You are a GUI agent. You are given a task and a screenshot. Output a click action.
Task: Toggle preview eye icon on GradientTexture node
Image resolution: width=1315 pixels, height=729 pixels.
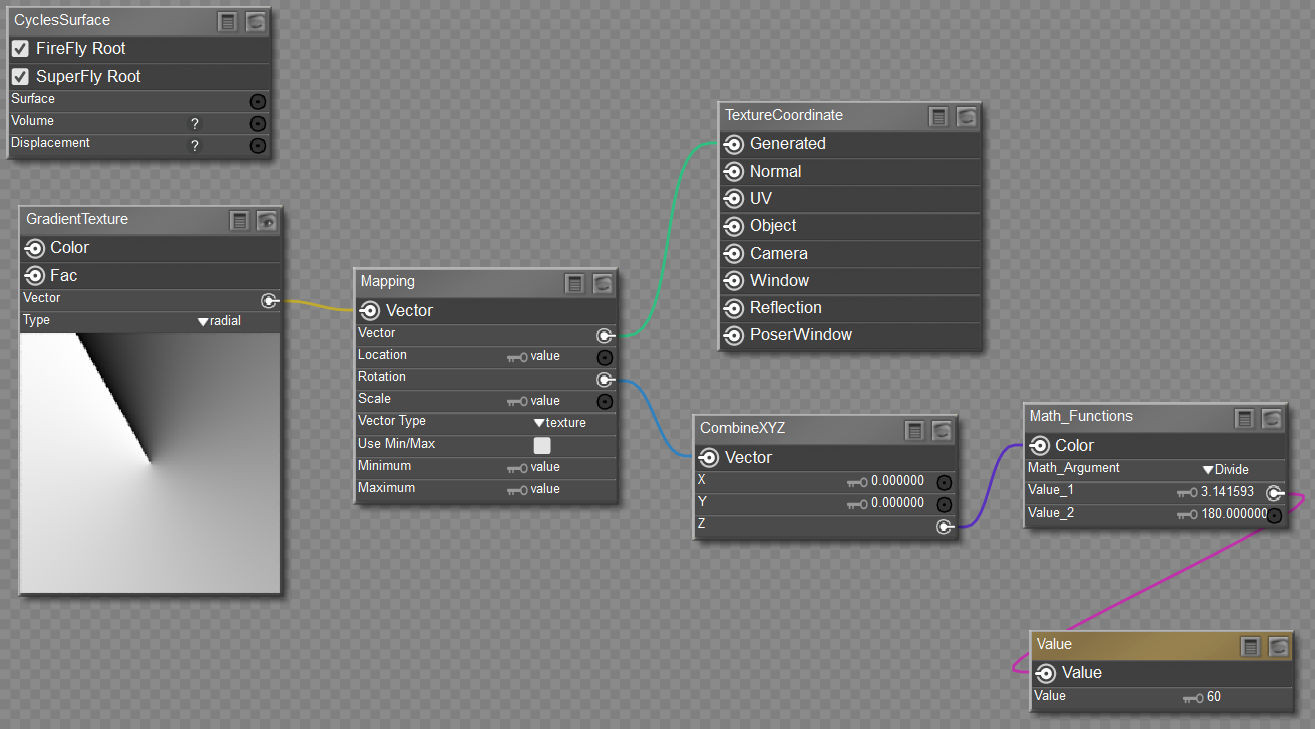point(266,221)
